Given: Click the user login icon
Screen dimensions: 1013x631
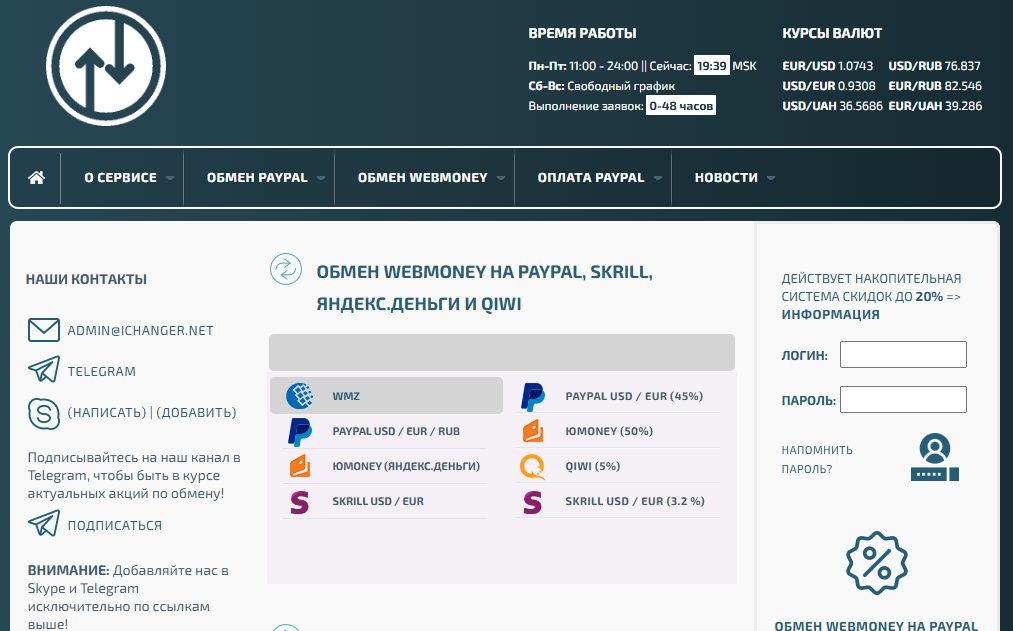Looking at the screenshot, I should (x=934, y=458).
